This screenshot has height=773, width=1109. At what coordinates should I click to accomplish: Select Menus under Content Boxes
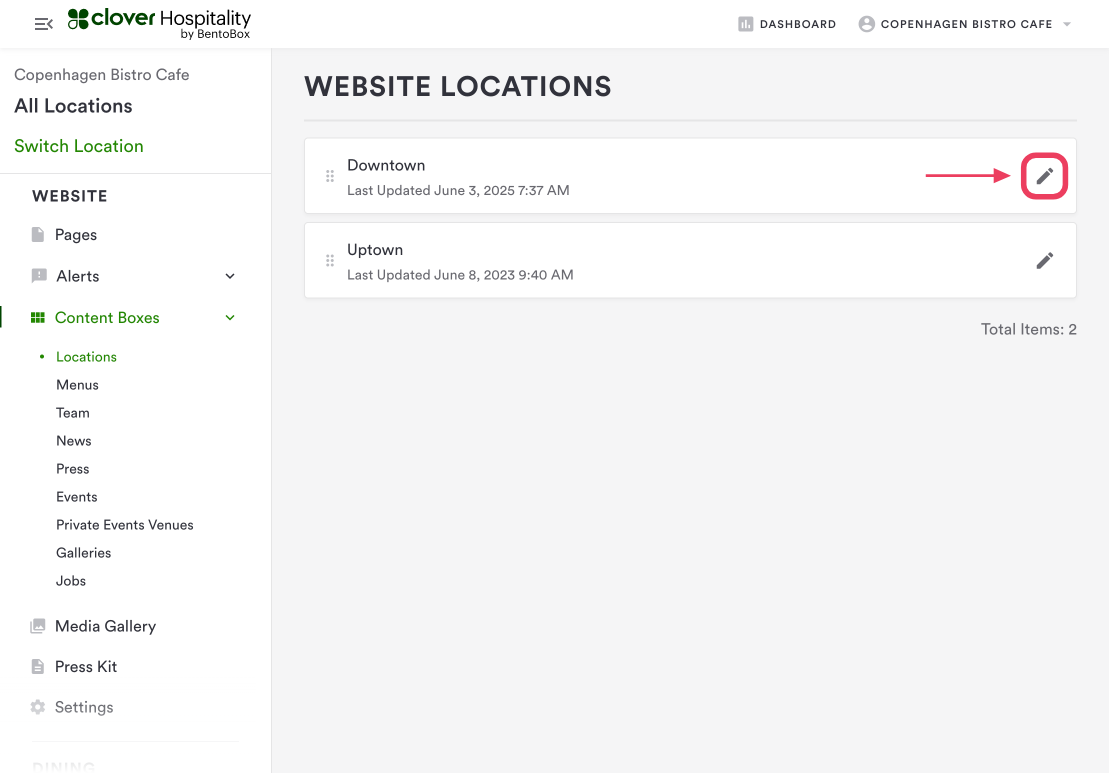pos(77,385)
